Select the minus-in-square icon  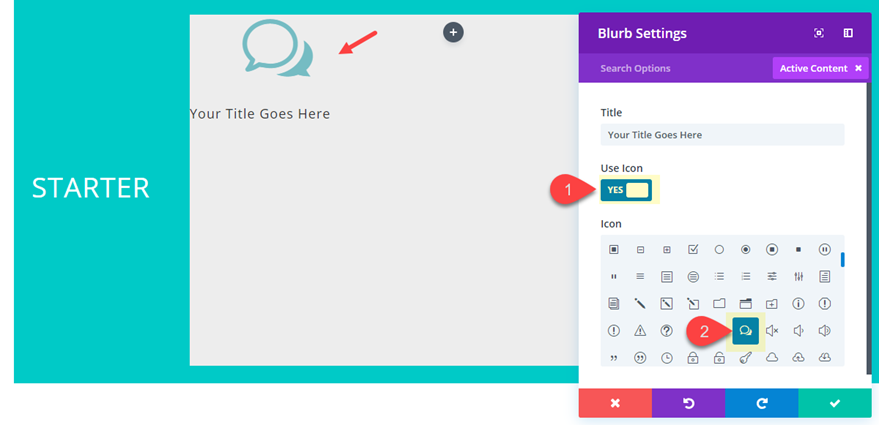click(640, 250)
